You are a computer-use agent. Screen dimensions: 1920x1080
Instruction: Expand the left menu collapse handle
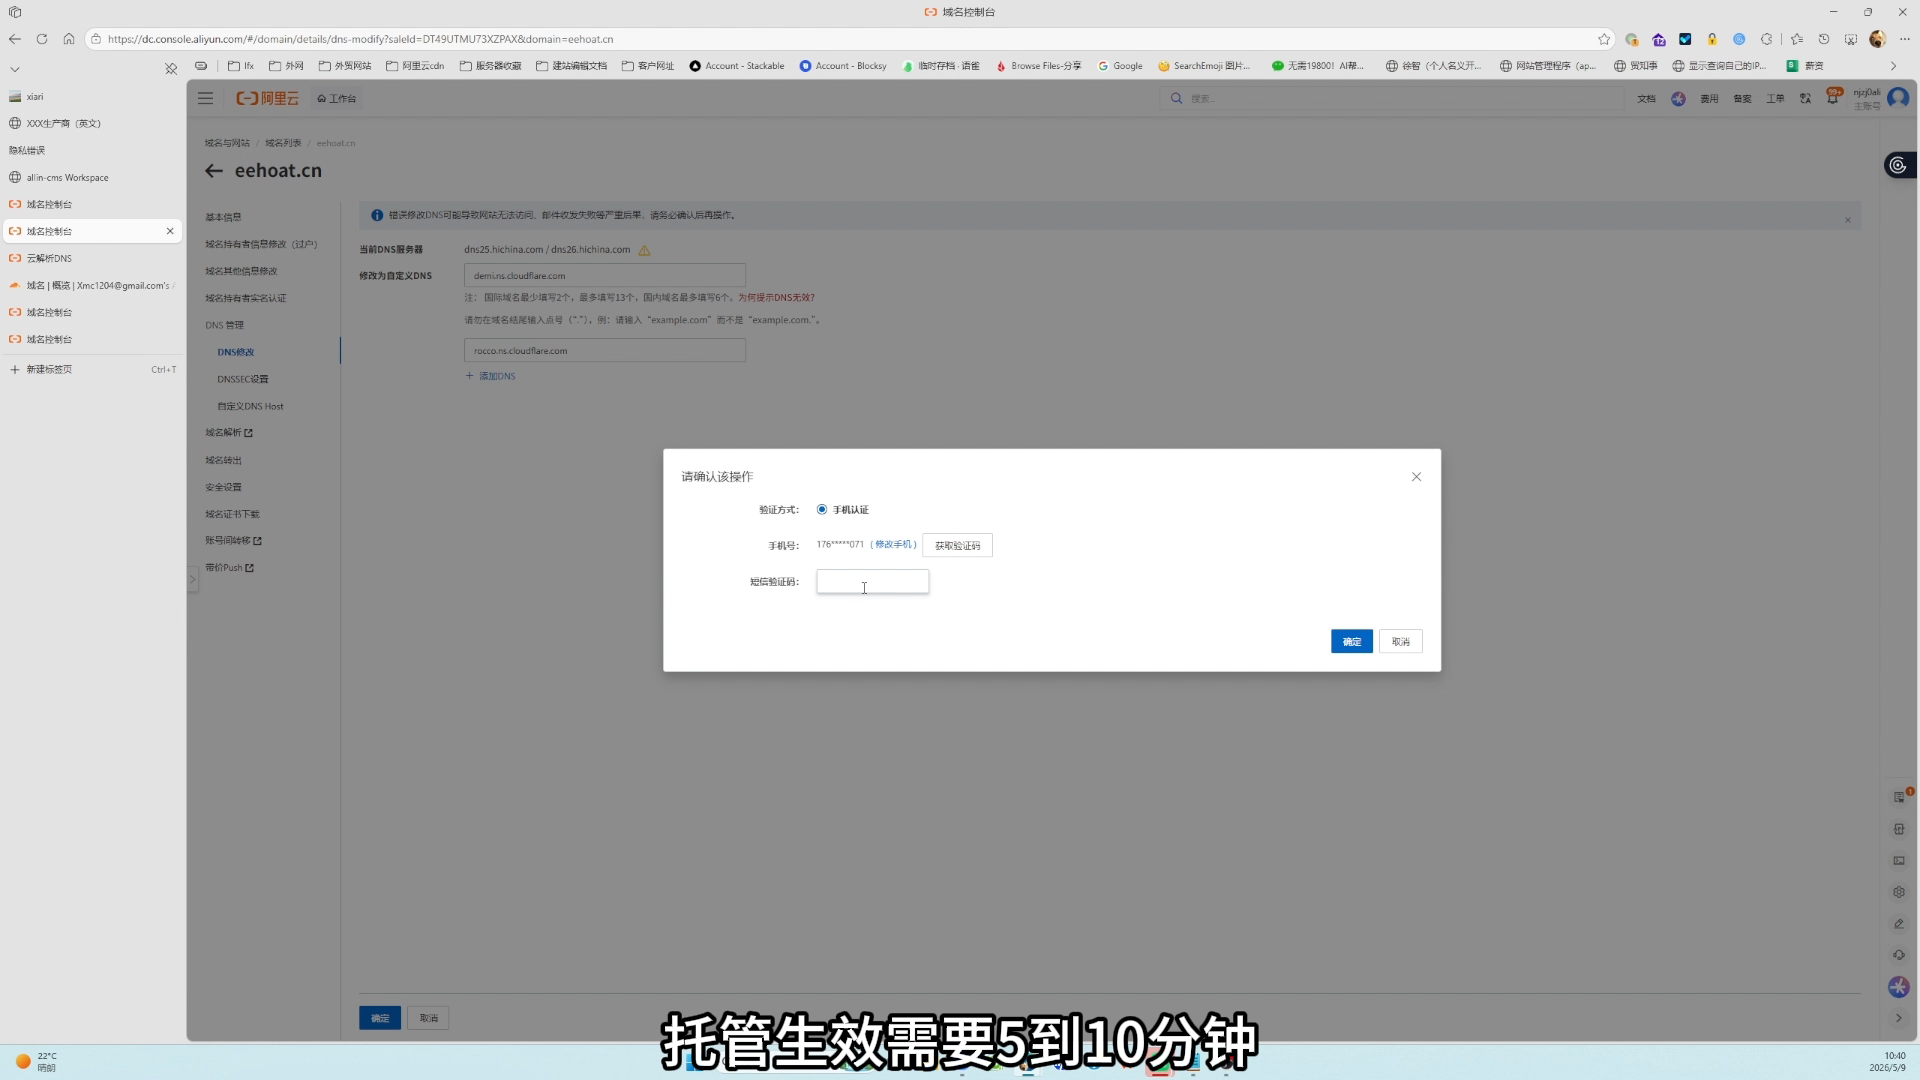click(192, 579)
